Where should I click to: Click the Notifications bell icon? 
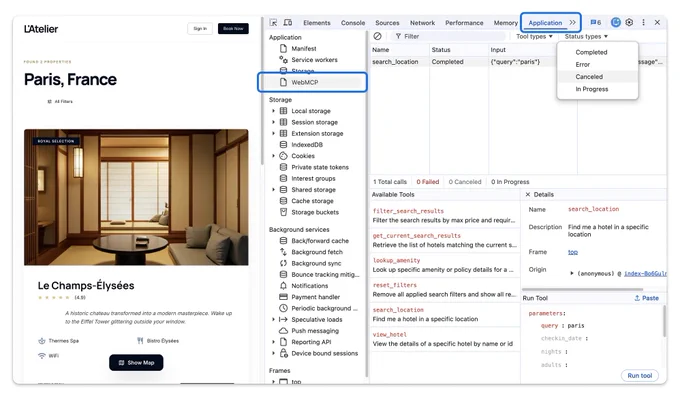tap(283, 286)
